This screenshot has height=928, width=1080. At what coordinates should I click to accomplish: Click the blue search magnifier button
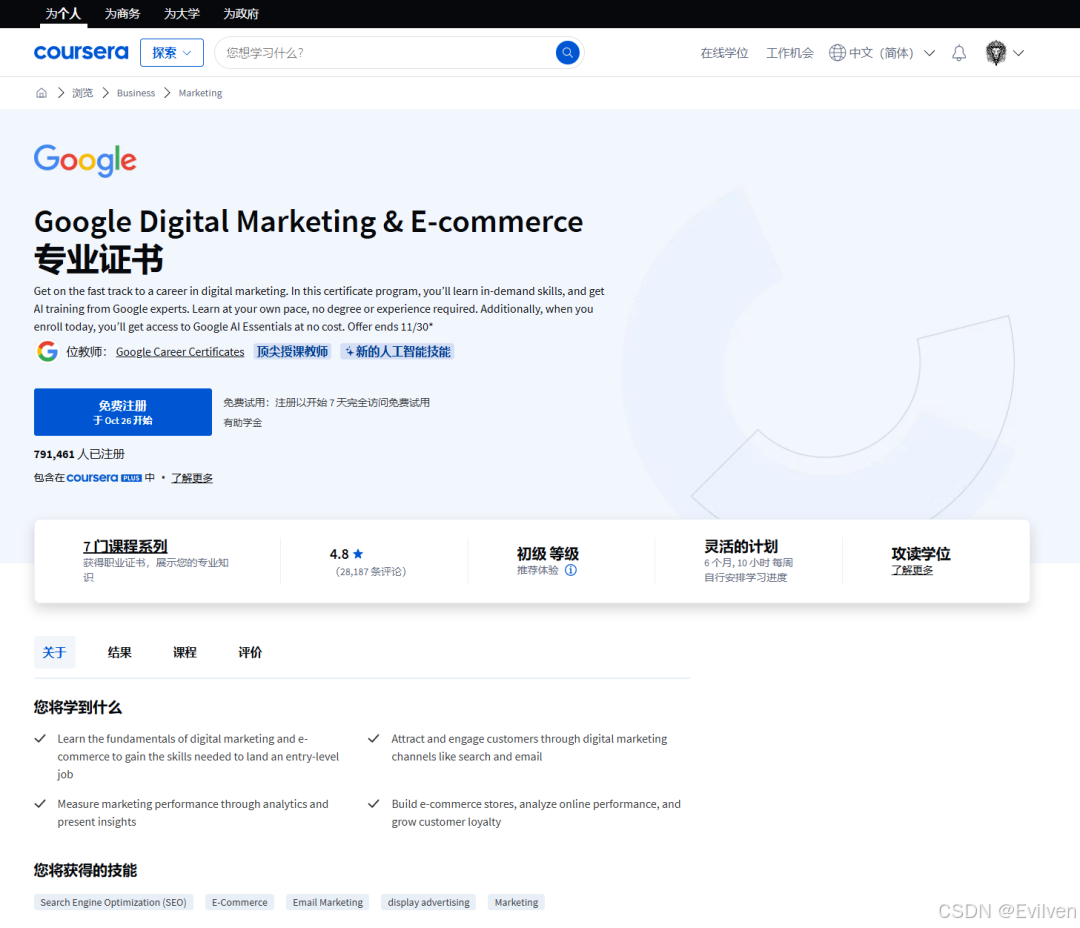[567, 52]
